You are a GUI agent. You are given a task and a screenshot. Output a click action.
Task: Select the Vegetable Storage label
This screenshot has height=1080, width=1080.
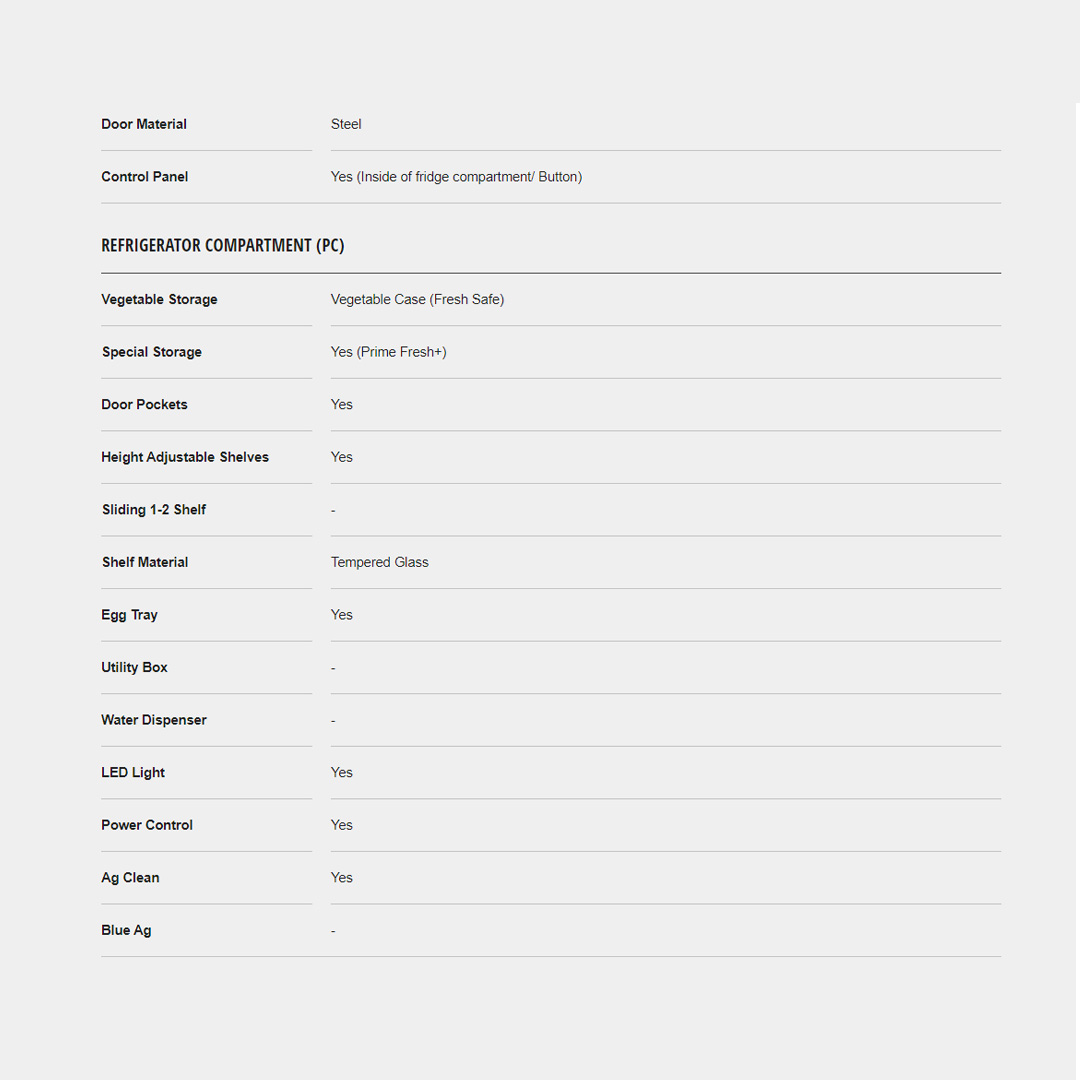pyautogui.click(x=159, y=299)
